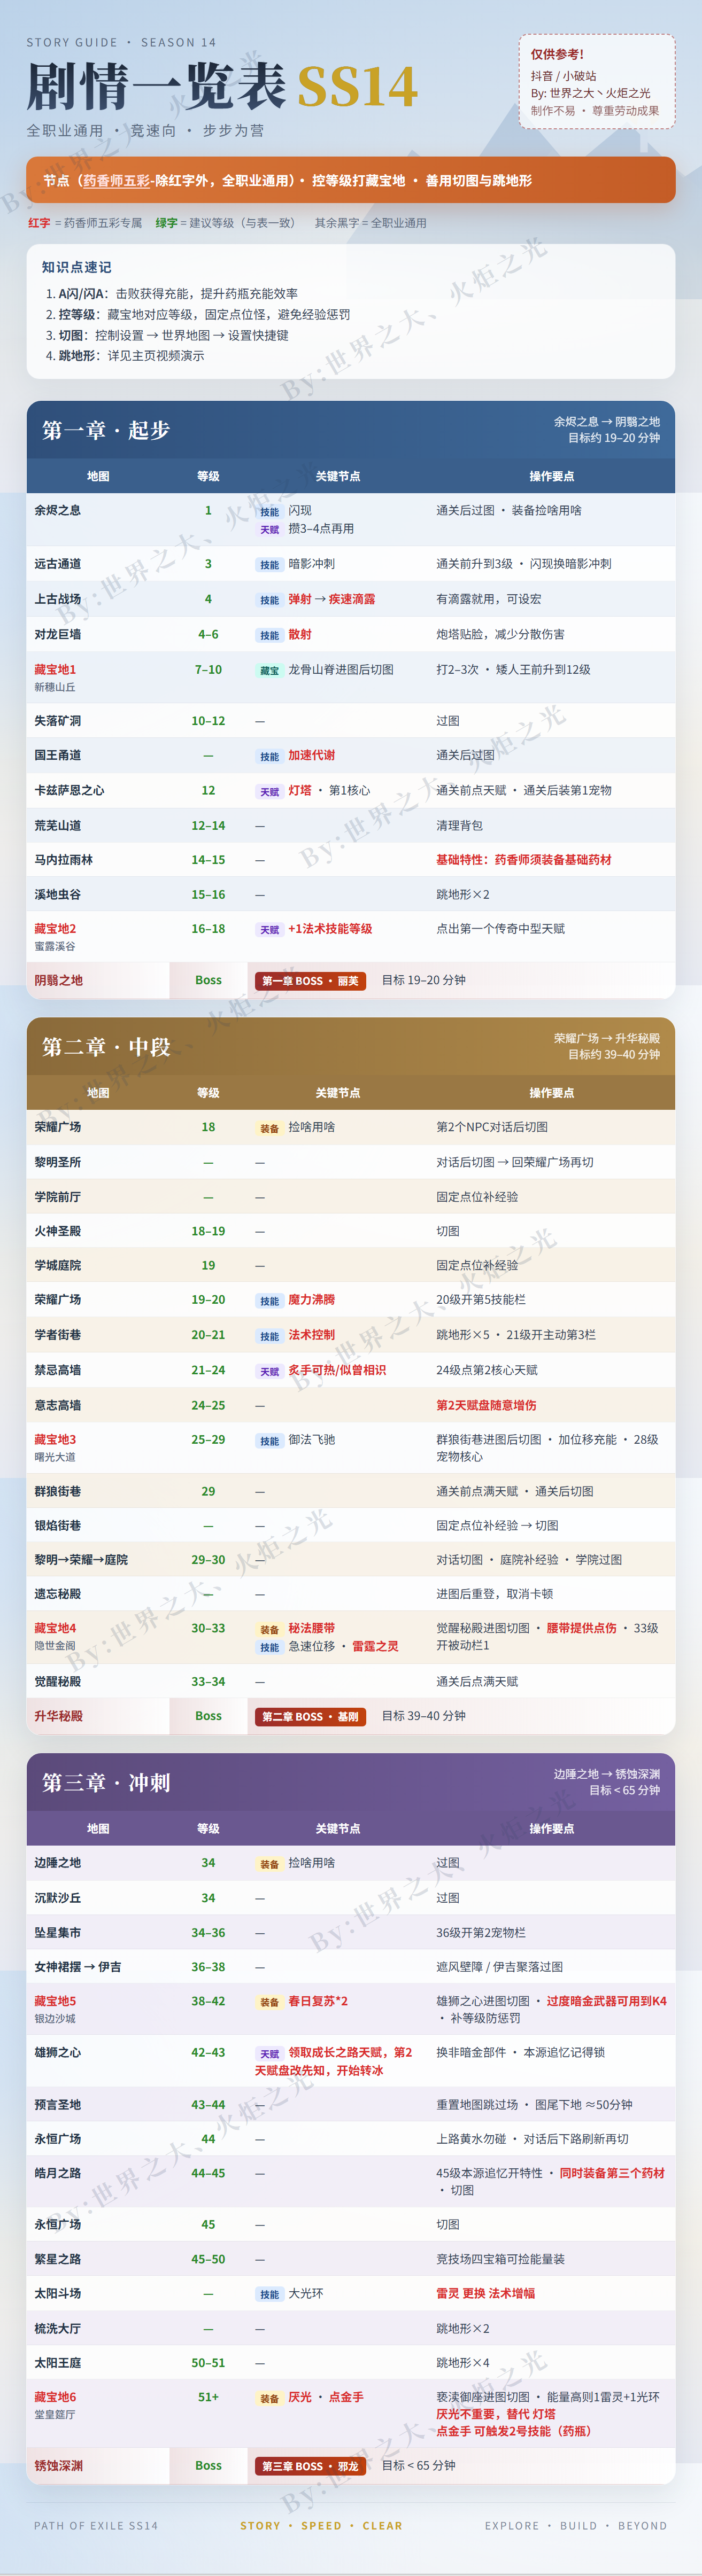Click the 抖音 / 小破站 credit line

pos(563,76)
